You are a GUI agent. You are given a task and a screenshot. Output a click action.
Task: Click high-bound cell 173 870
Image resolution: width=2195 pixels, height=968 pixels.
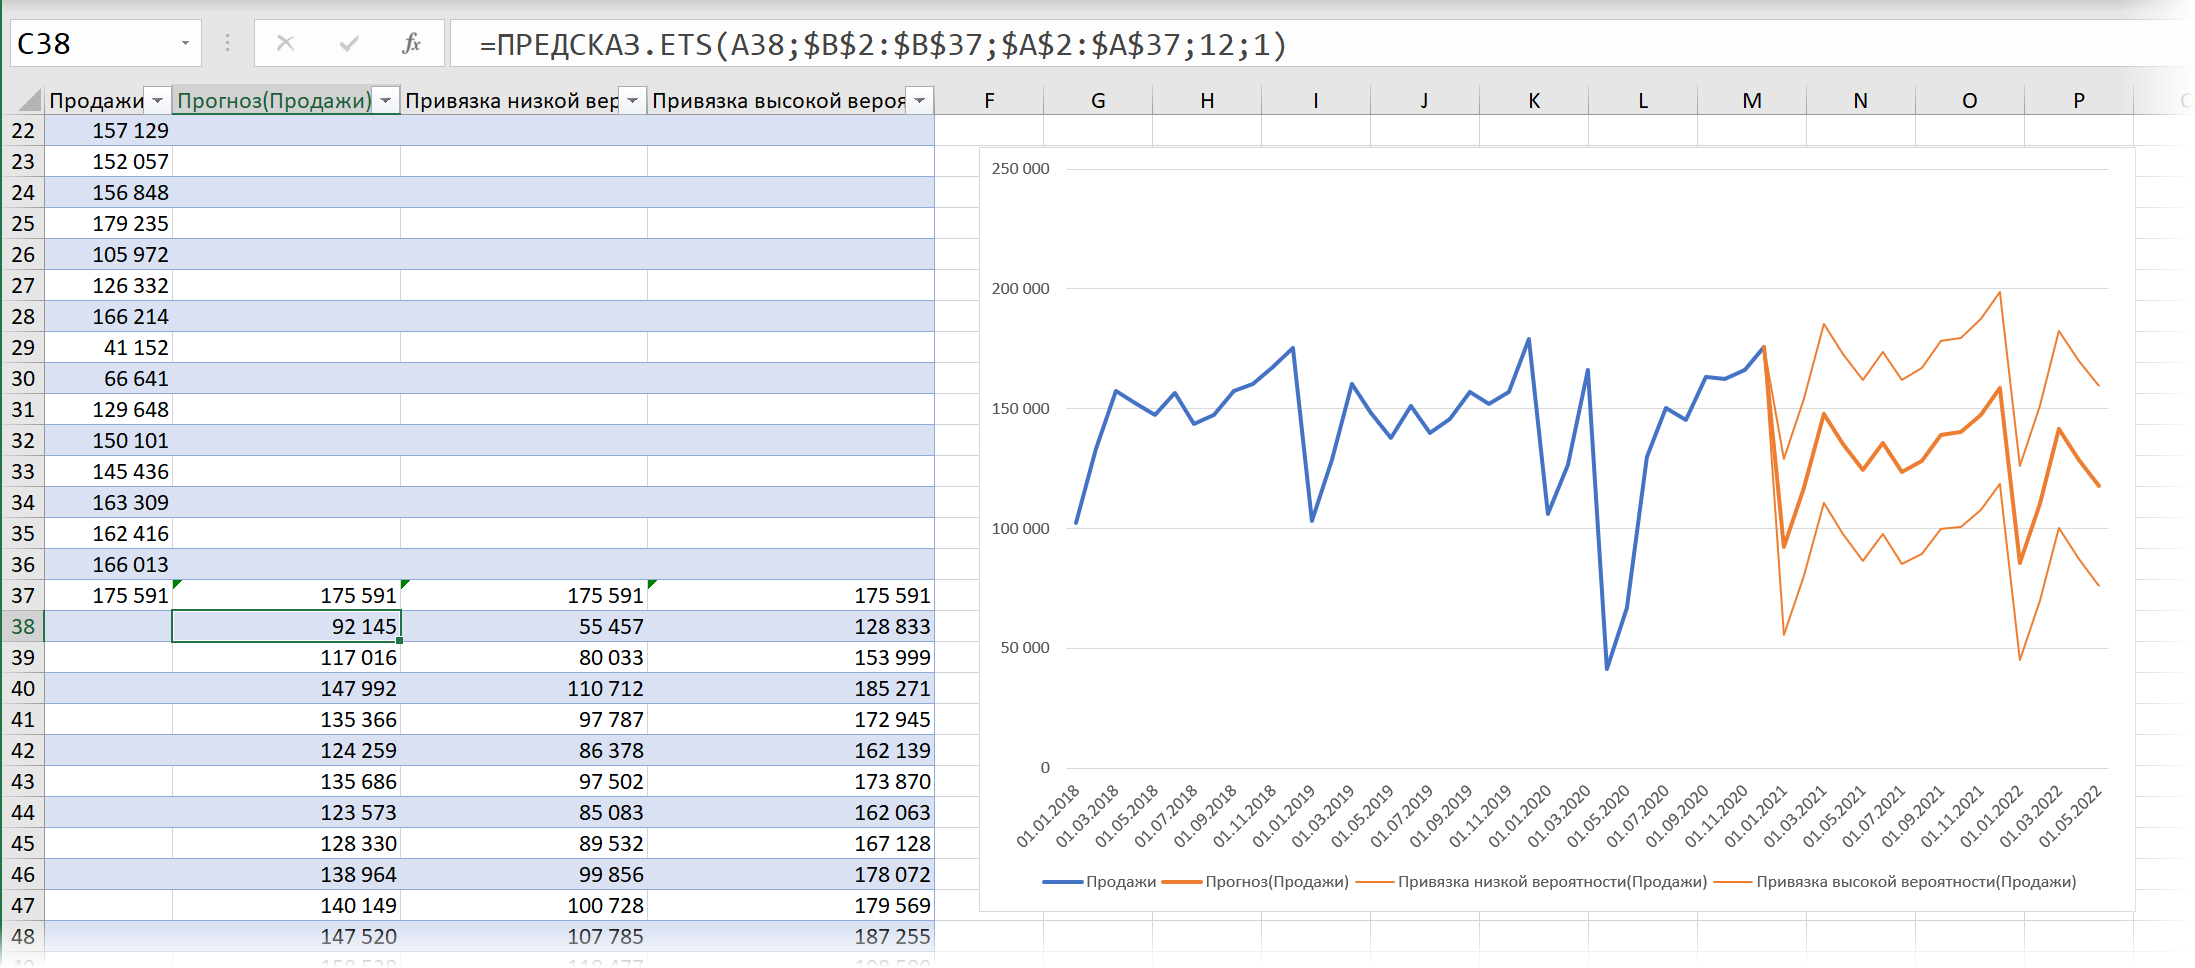click(x=791, y=781)
